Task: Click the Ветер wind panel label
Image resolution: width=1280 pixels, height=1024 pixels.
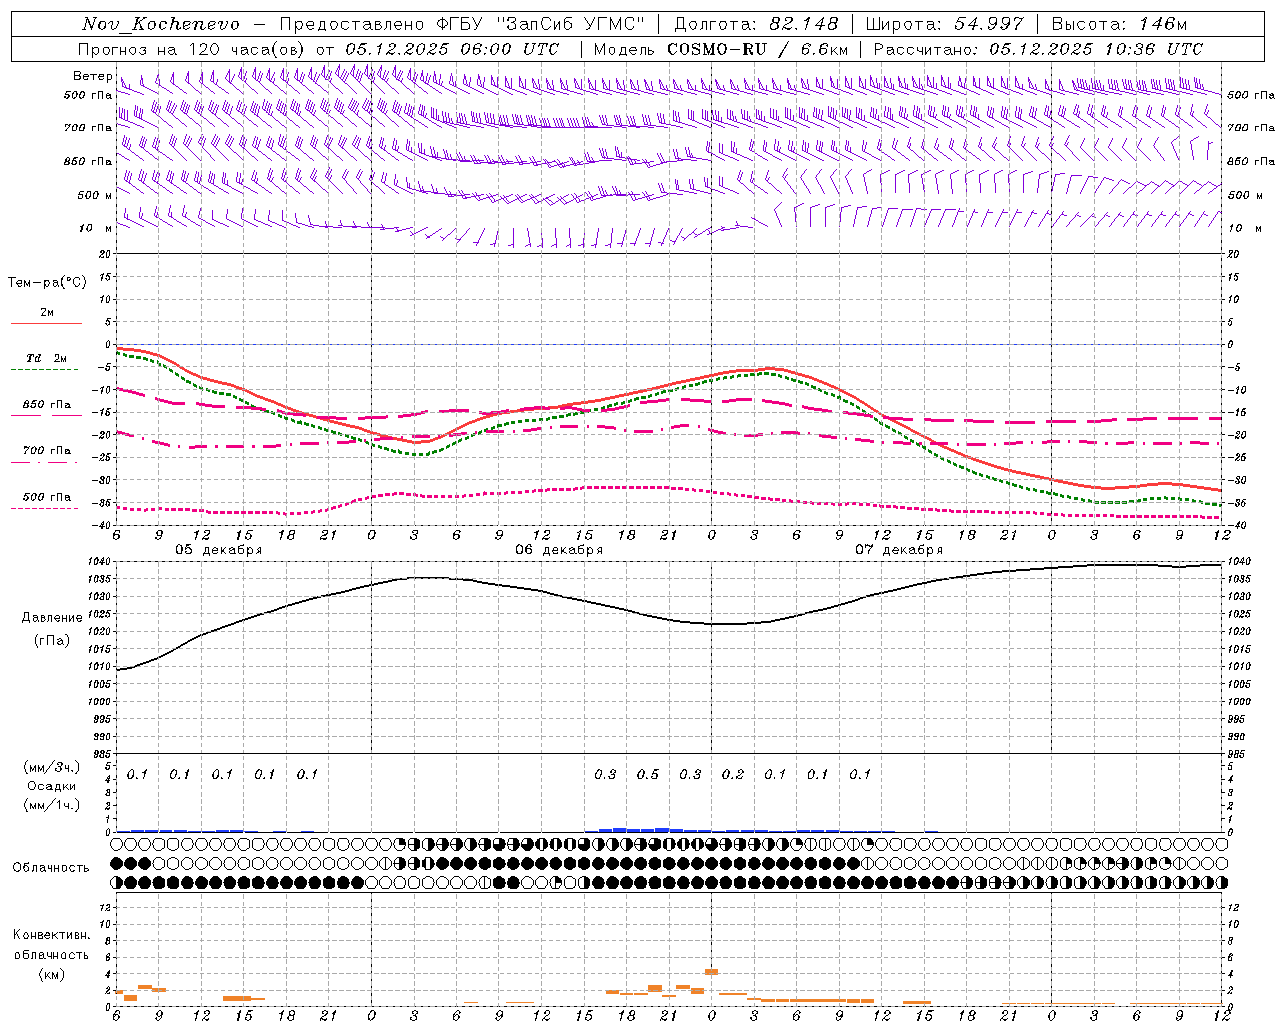Action: pos(92,76)
